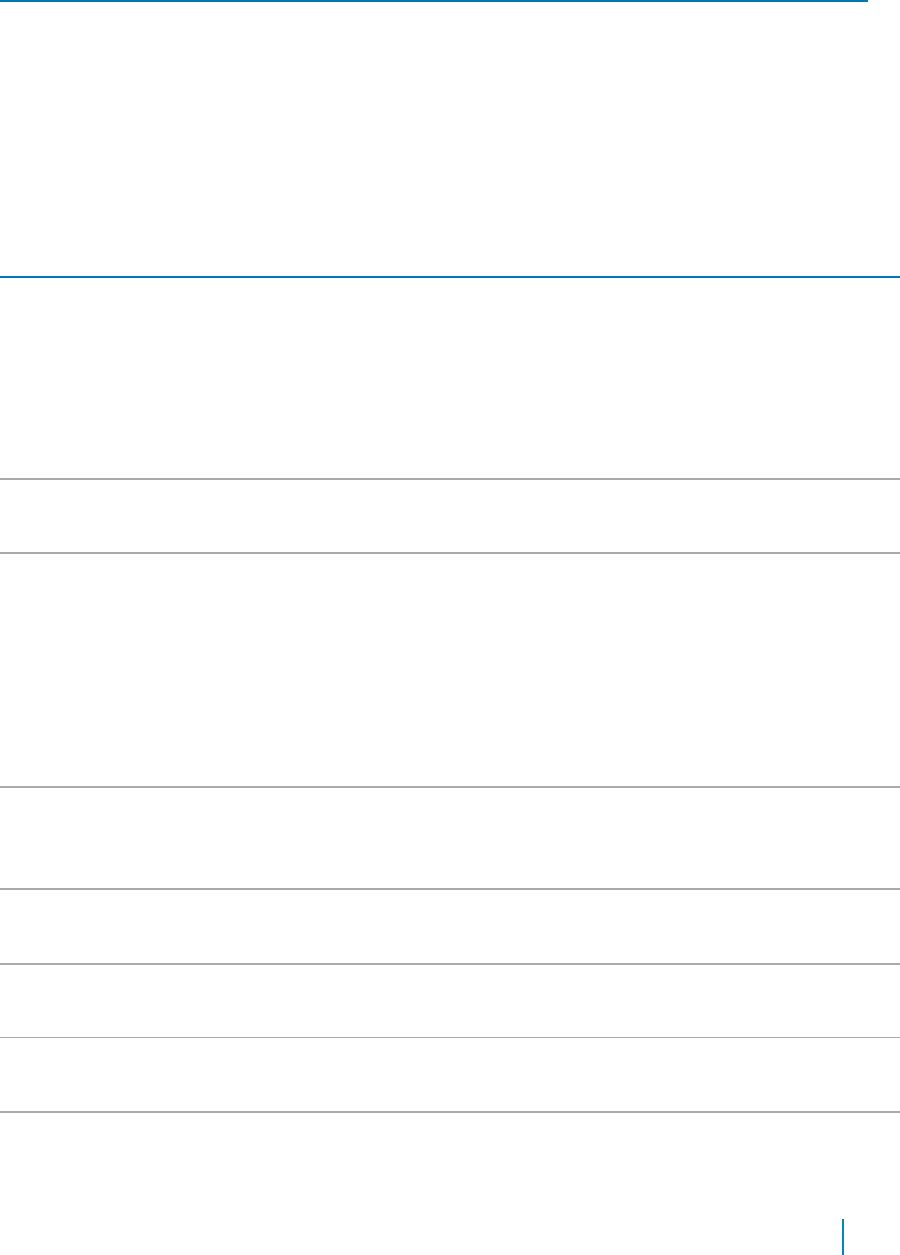Click the sixth gray horizontal separator line
The image size is (900, 1255).
click(450, 1037)
